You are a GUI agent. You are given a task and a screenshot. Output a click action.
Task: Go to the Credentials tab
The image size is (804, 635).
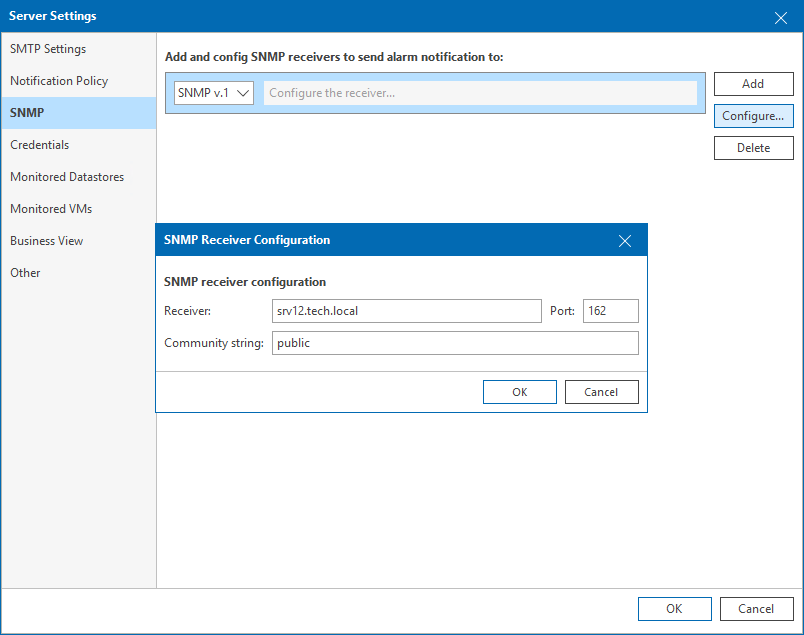pyautogui.click(x=40, y=145)
